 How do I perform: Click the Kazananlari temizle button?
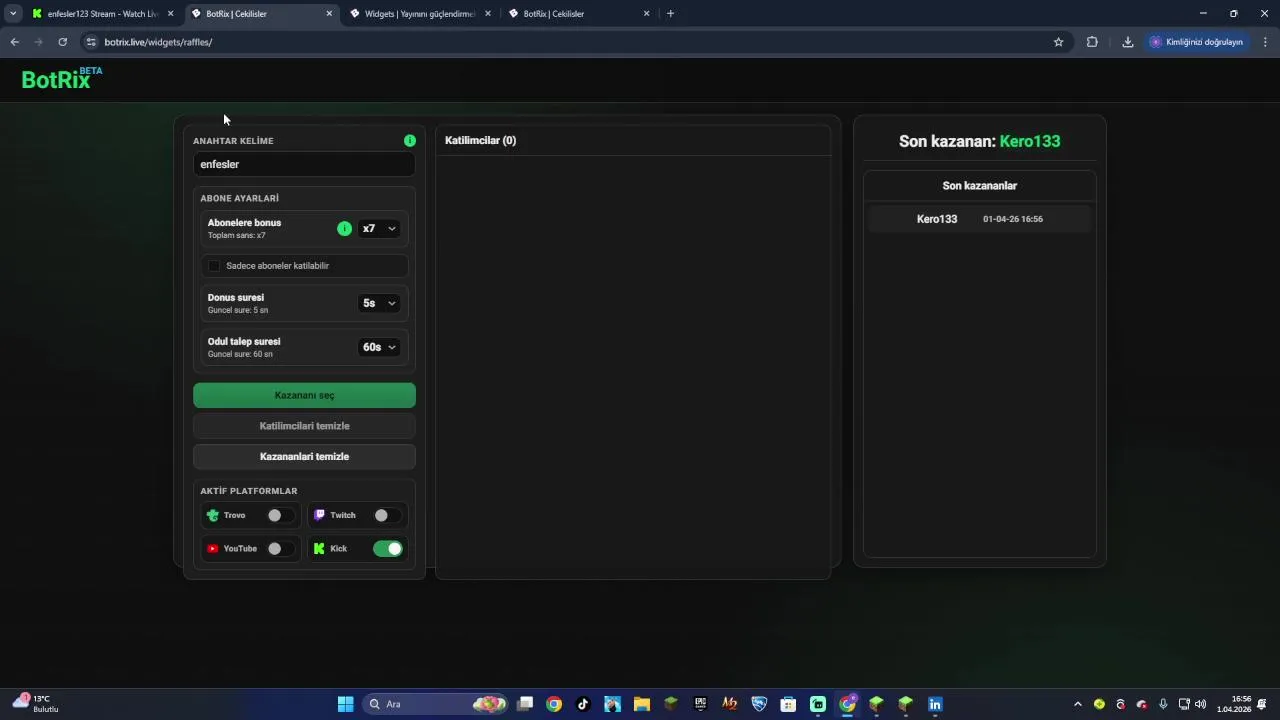[304, 457]
